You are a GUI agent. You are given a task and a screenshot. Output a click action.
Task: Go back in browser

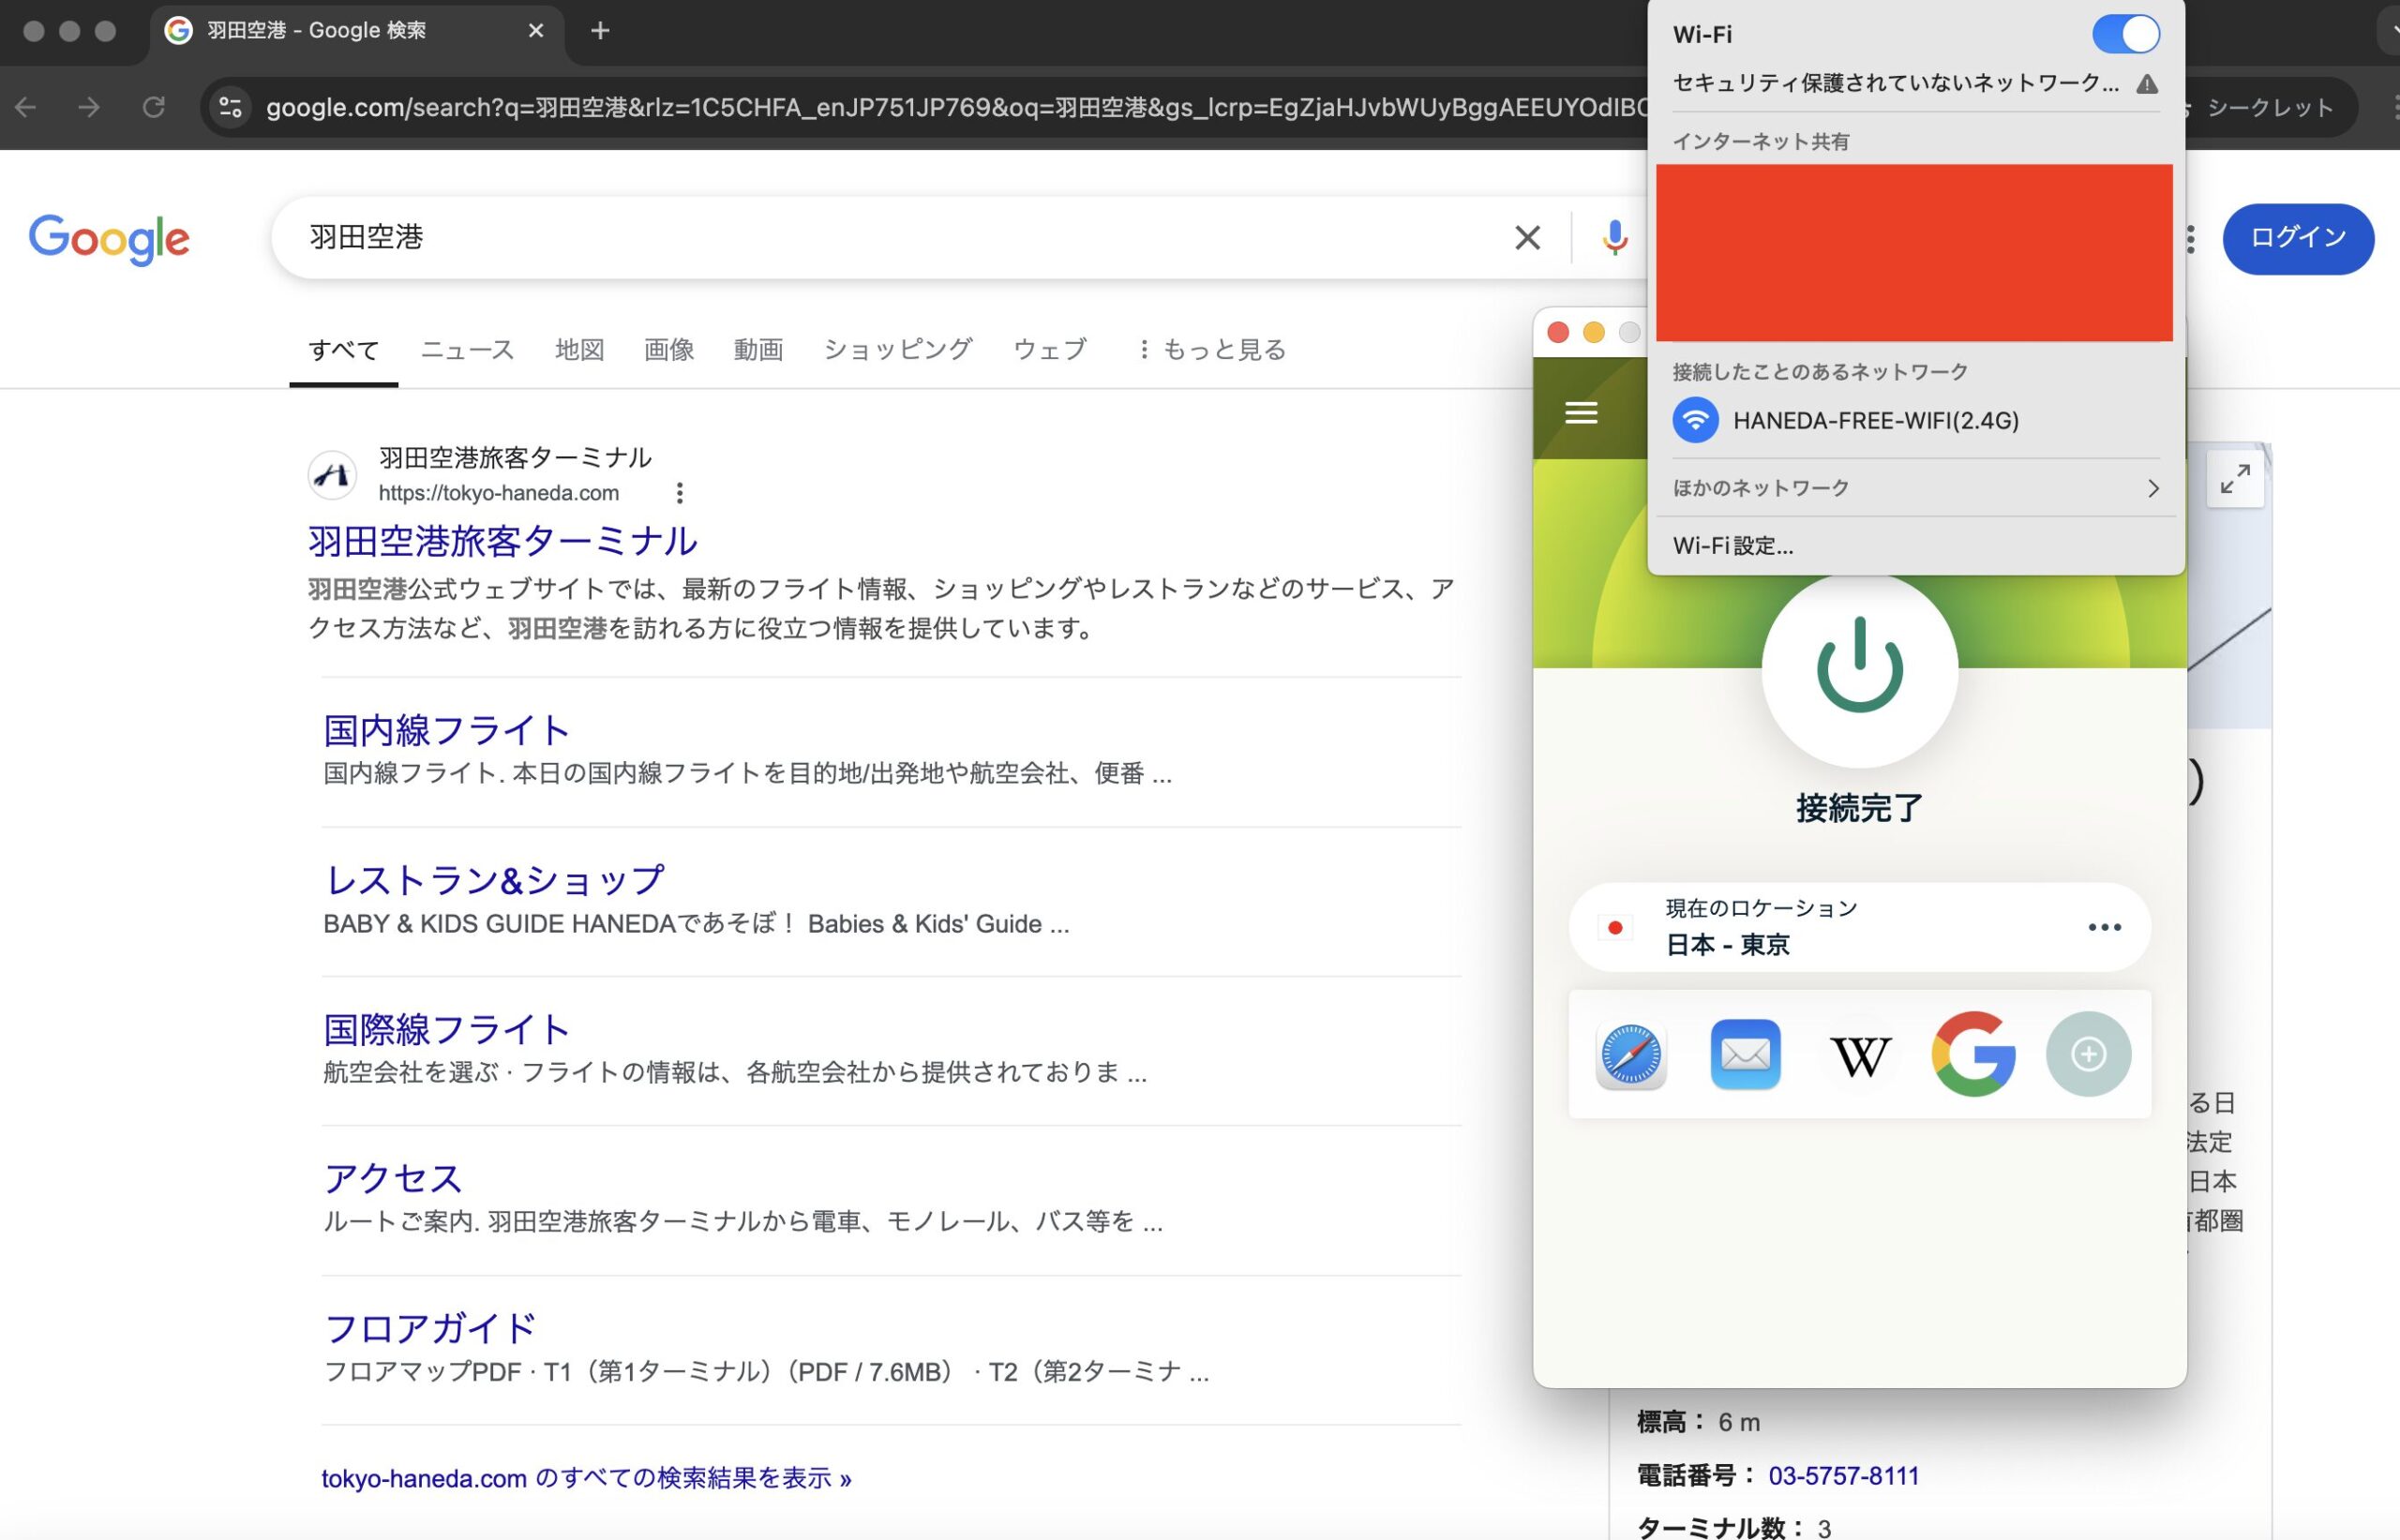point(27,107)
